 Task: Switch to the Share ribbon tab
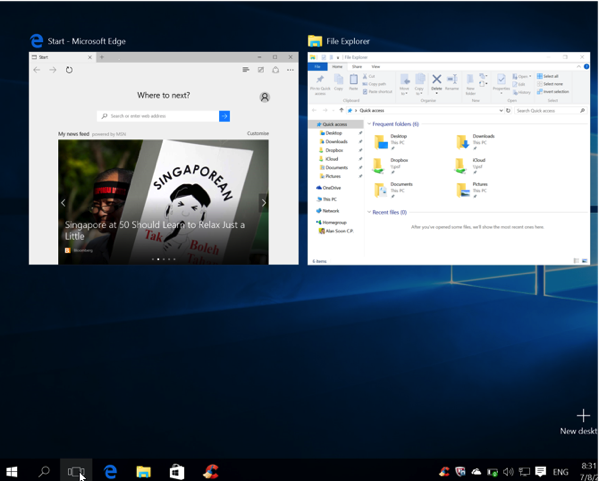tap(357, 66)
